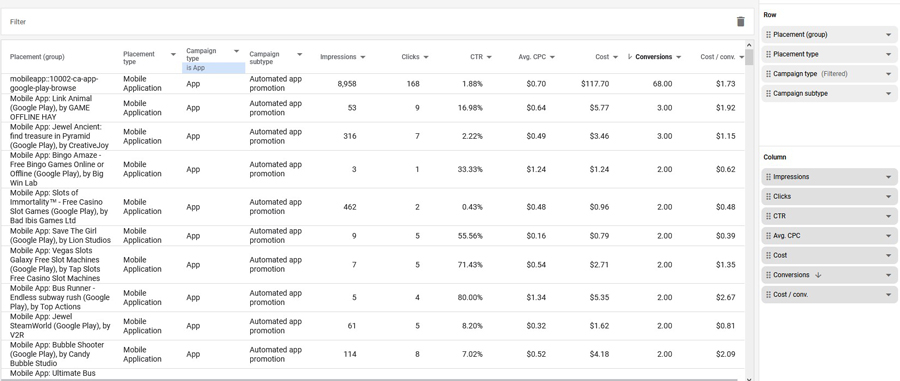Open dropdown on Placement (group) row chip
900x381 pixels.
click(888, 34)
